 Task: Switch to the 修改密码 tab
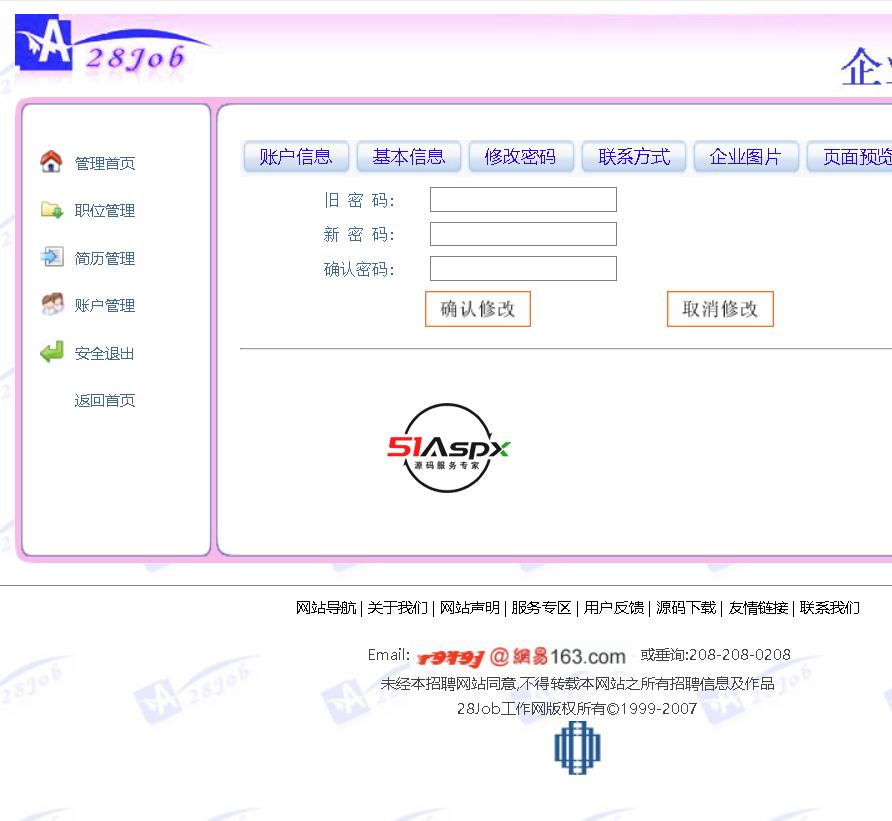tap(521, 156)
